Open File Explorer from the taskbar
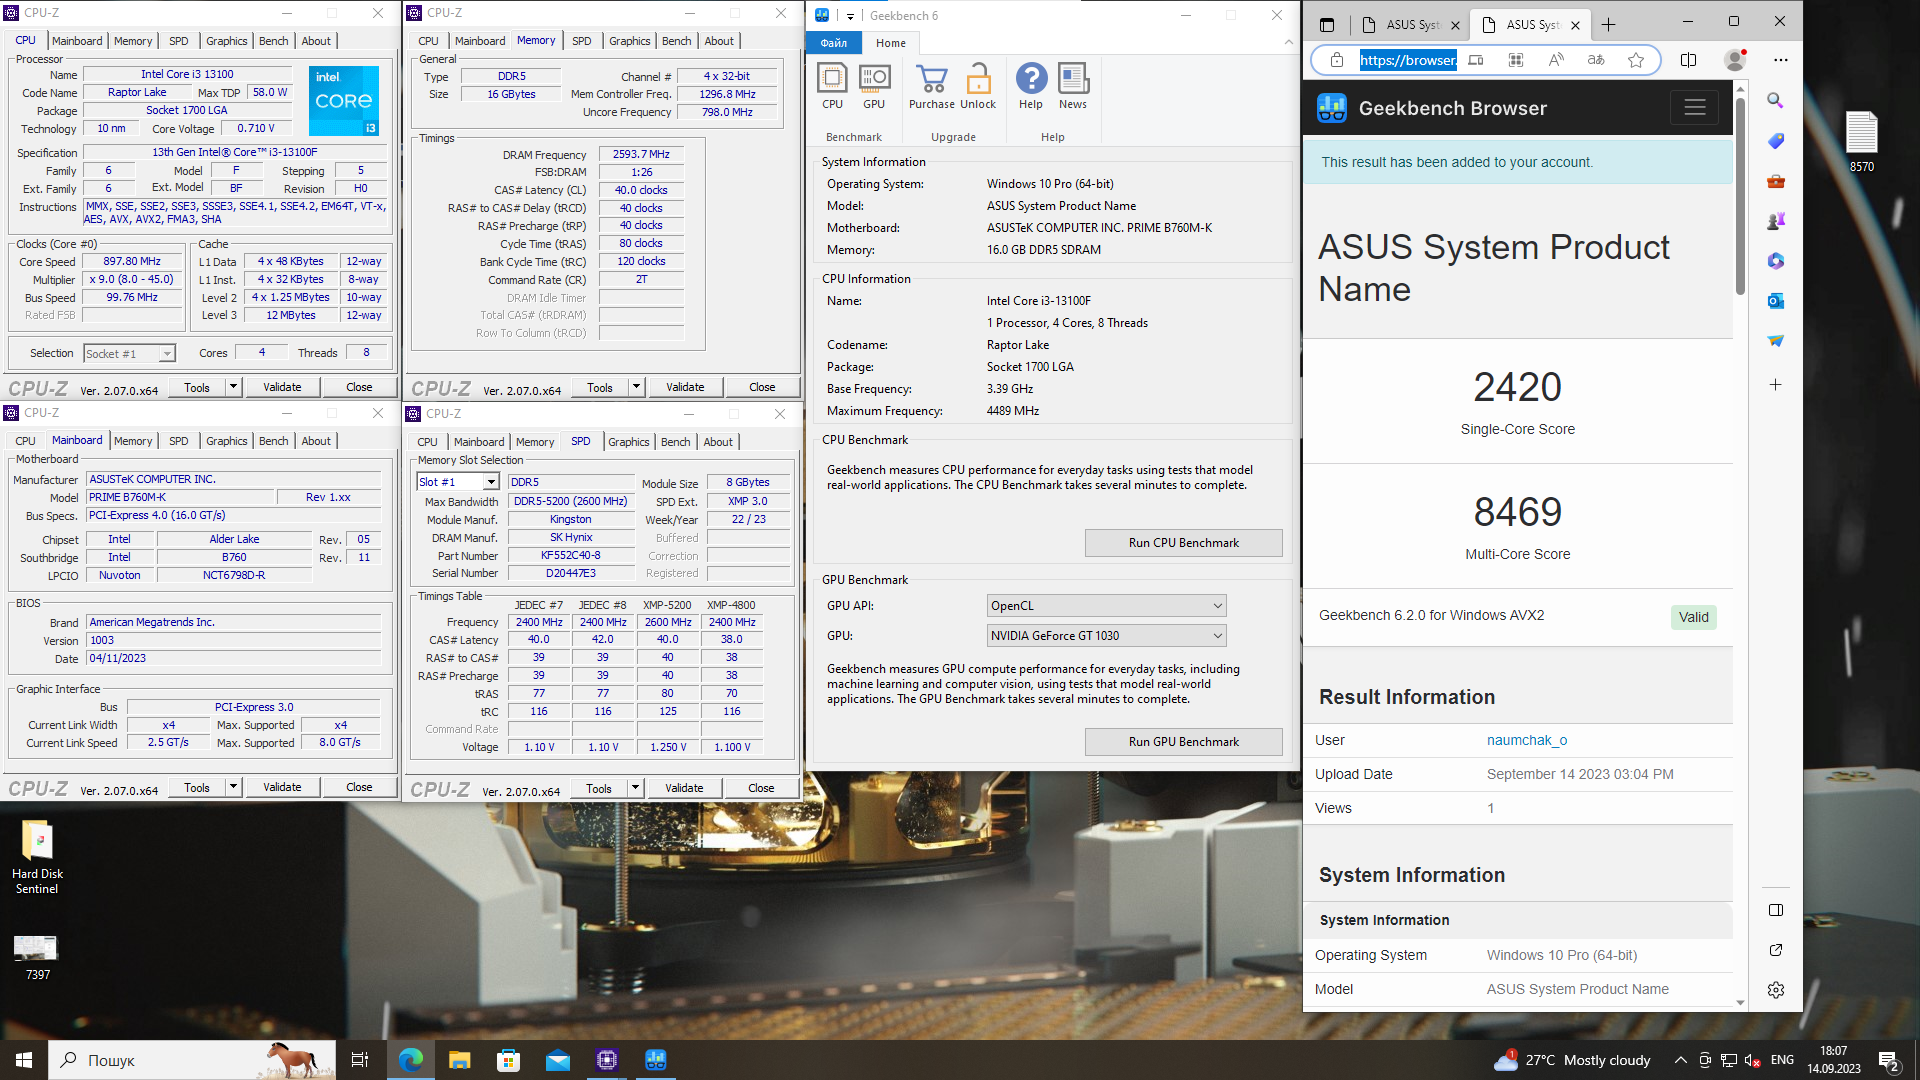This screenshot has width=1920, height=1080. click(459, 1060)
